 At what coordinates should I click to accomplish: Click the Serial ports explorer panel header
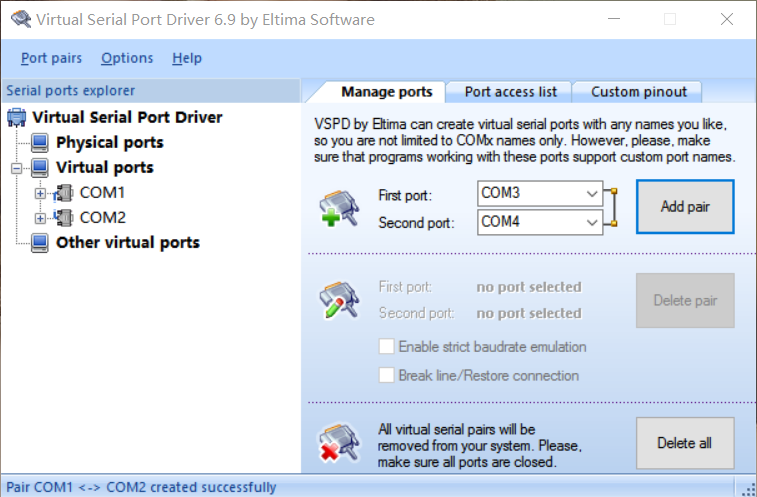pyautogui.click(x=151, y=91)
